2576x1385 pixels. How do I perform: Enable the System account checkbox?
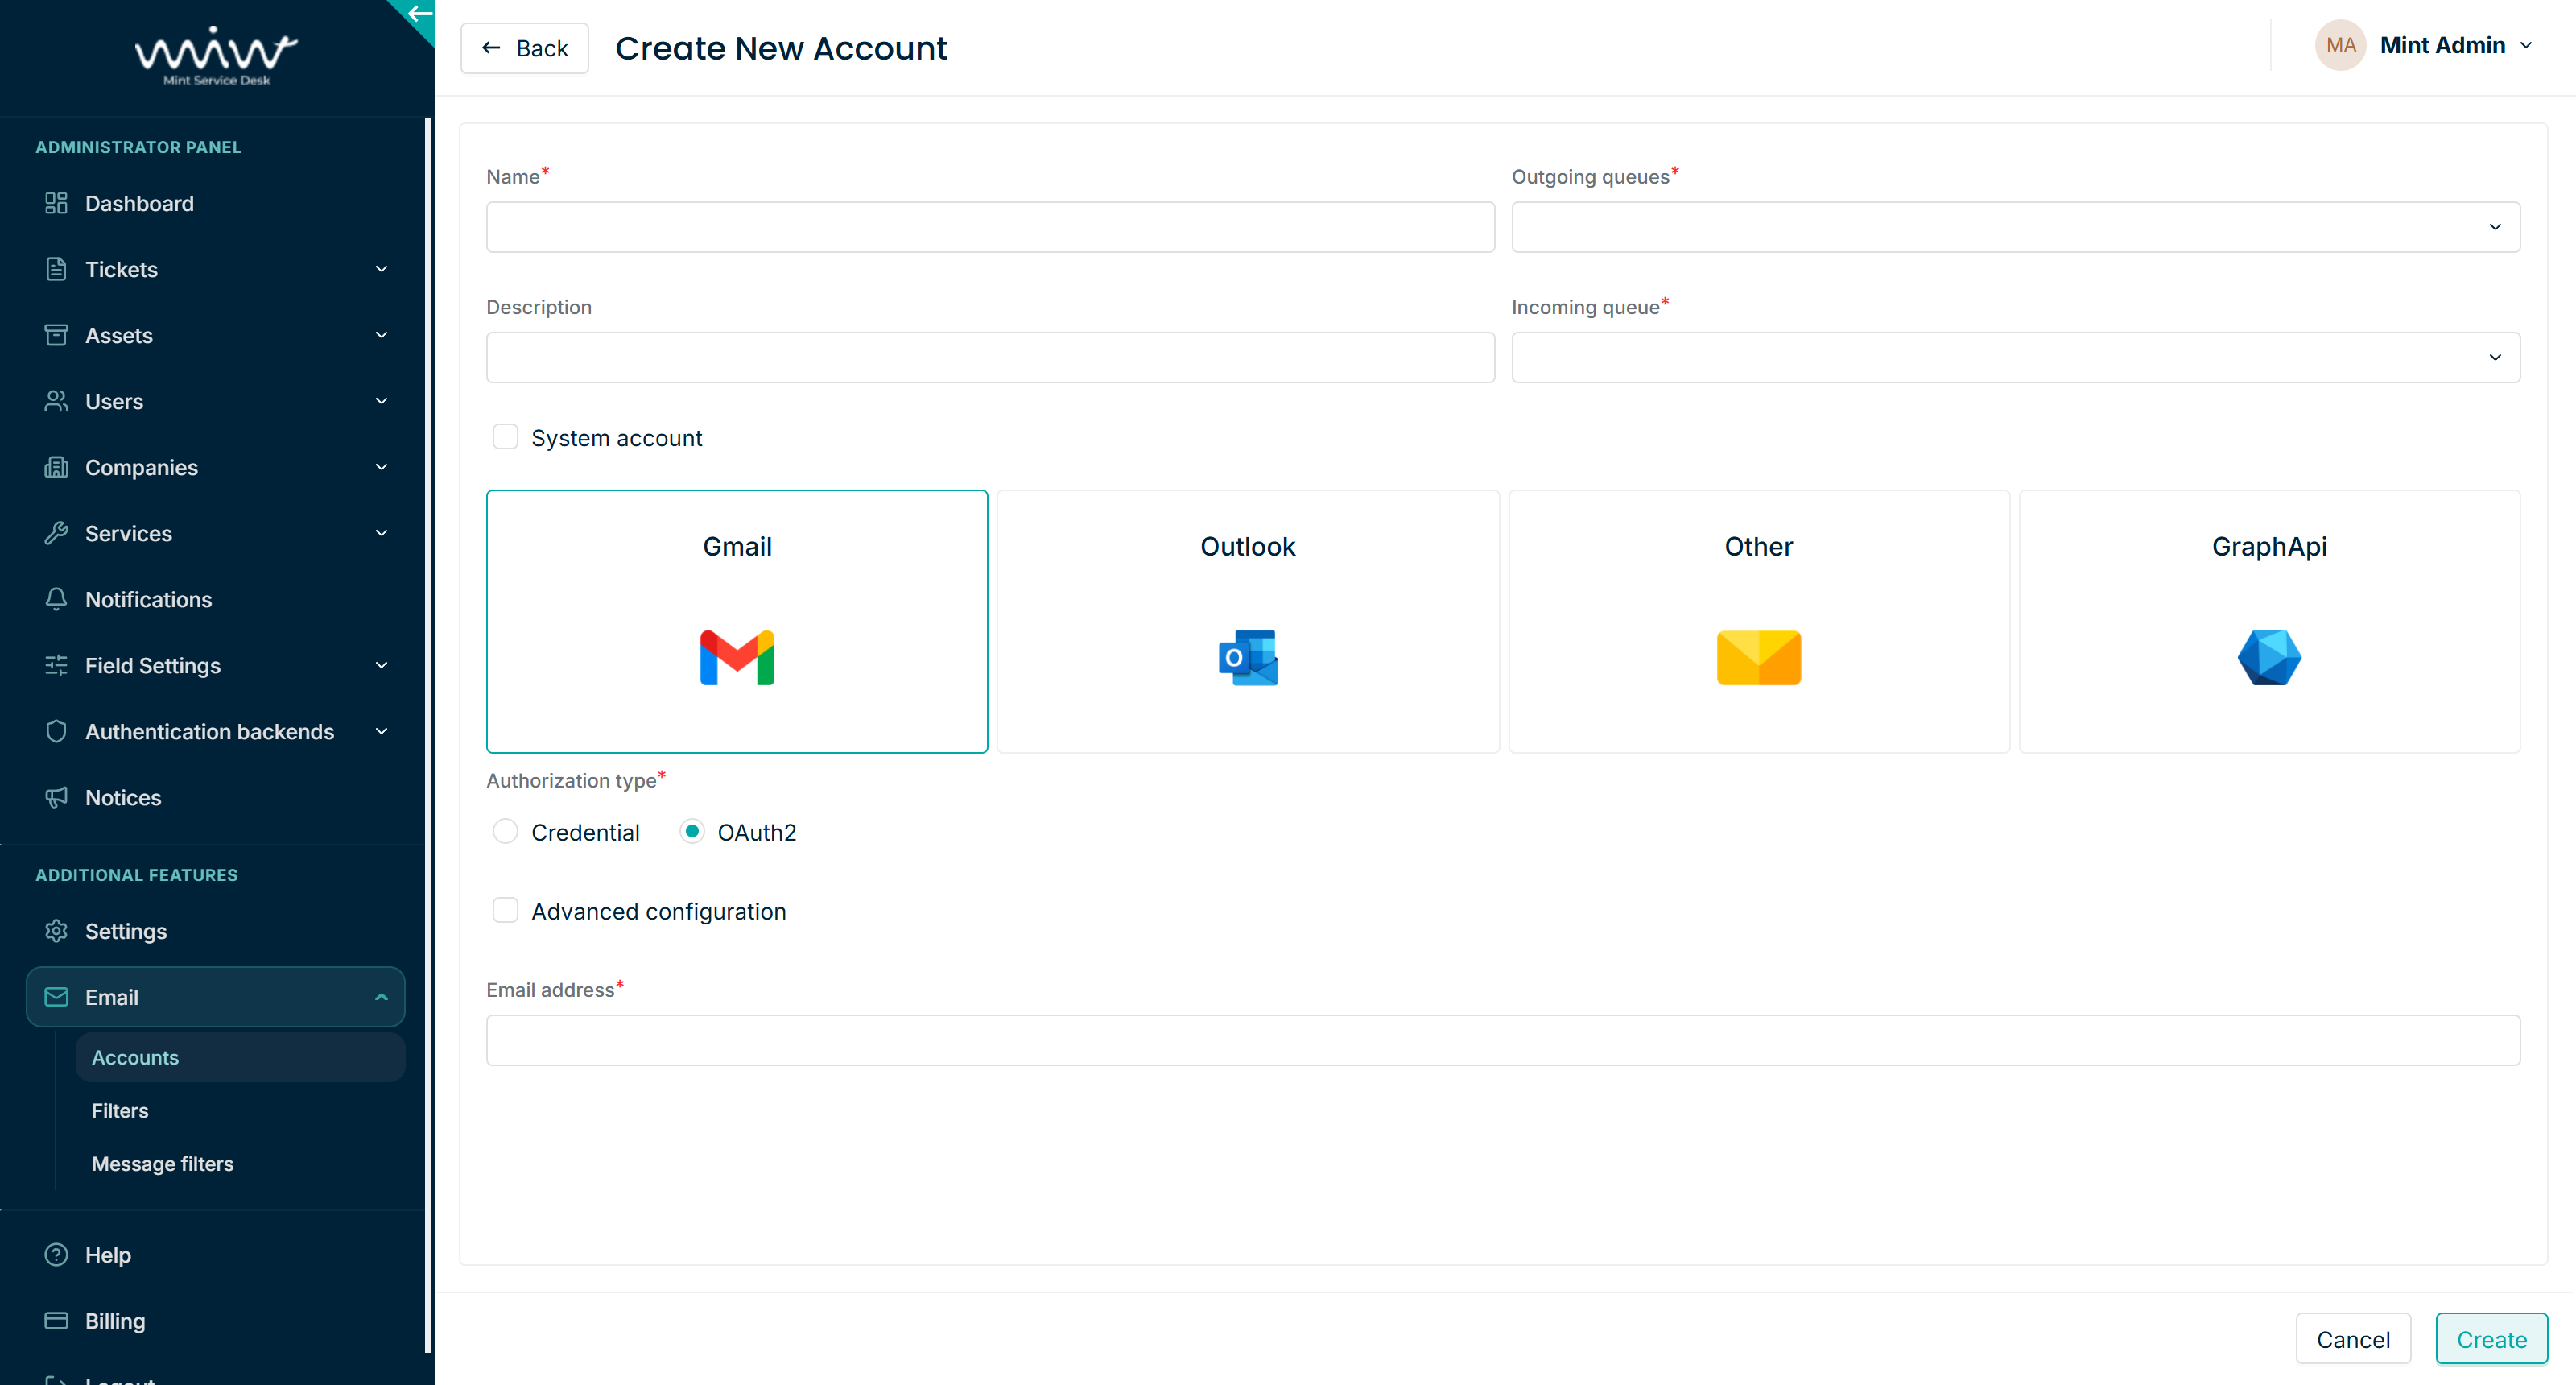tap(505, 437)
